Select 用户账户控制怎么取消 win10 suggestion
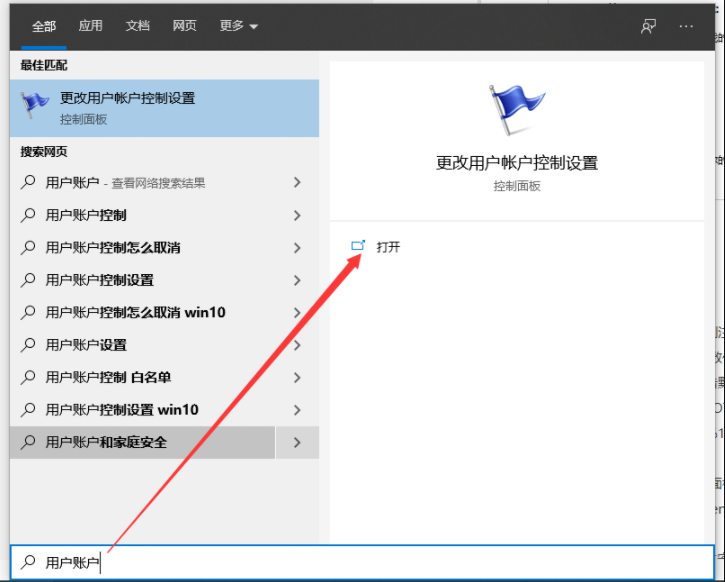Image resolution: width=725 pixels, height=582 pixels. [x=135, y=313]
